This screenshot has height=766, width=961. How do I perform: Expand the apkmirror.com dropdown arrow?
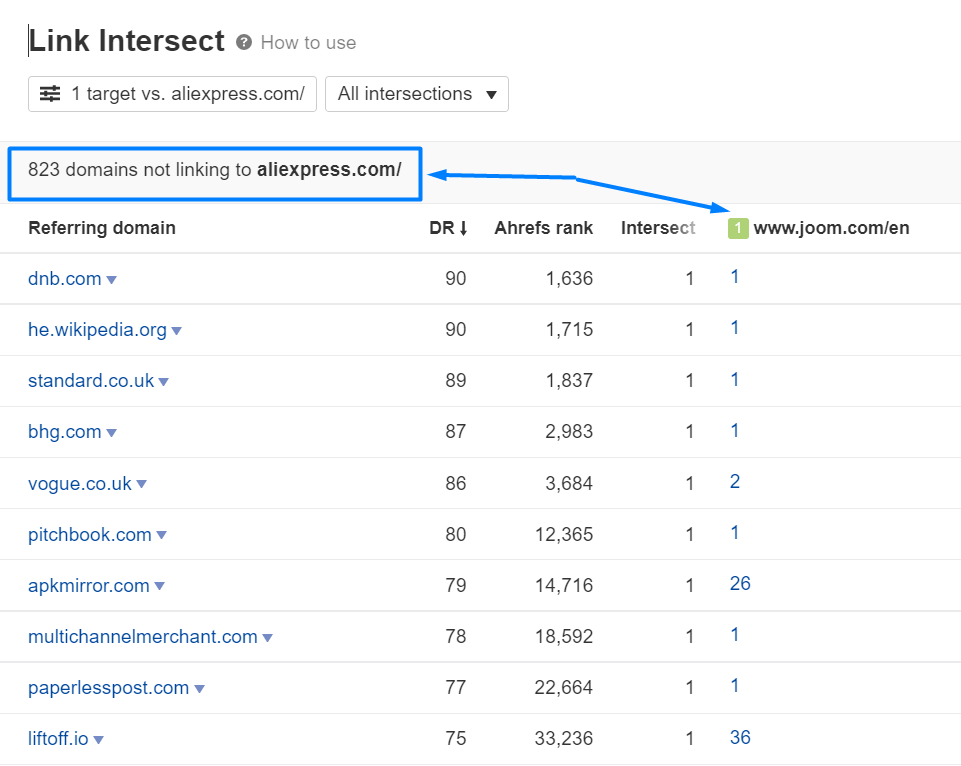click(160, 586)
